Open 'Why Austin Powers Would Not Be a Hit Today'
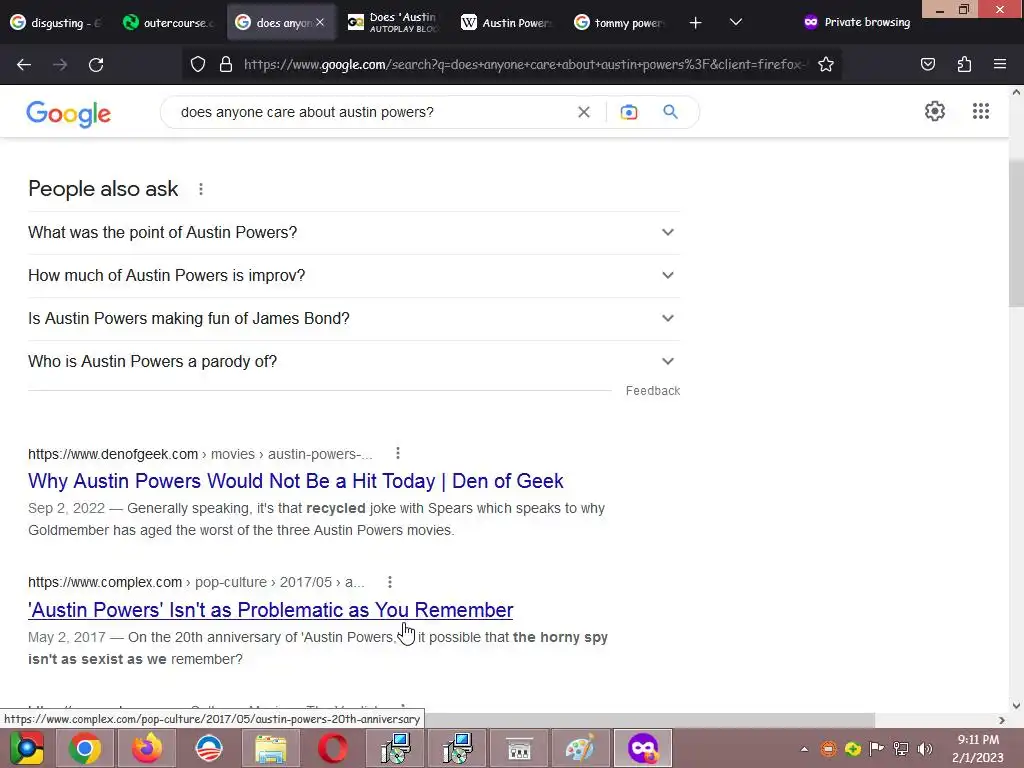The image size is (1024, 768). pyautogui.click(x=295, y=481)
